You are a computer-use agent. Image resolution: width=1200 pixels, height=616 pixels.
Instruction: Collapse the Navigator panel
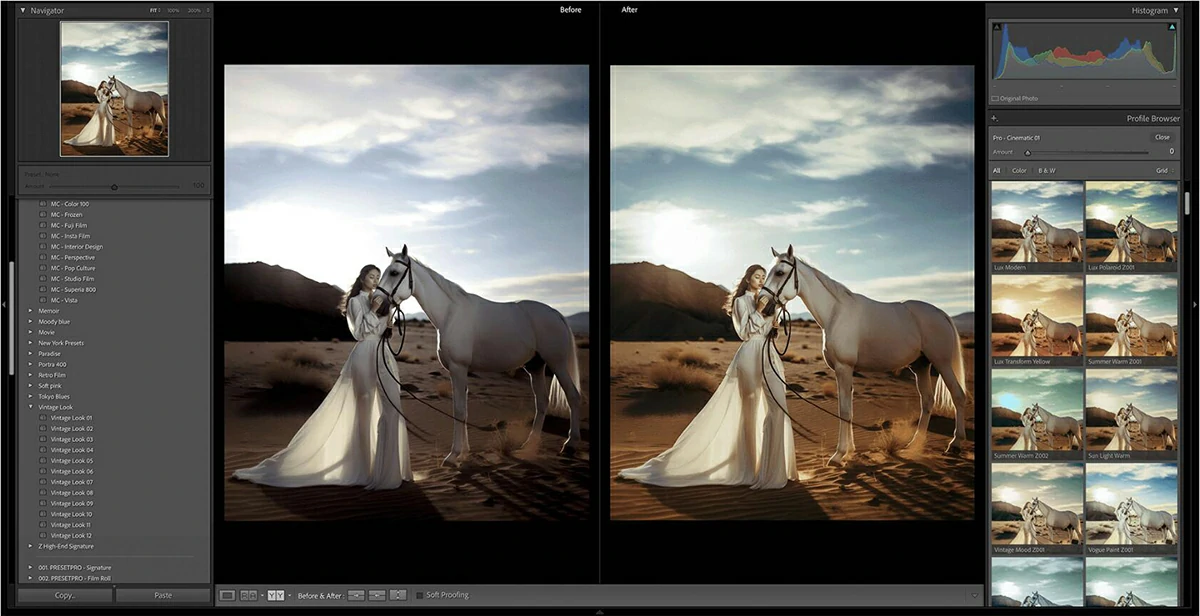[x=23, y=10]
